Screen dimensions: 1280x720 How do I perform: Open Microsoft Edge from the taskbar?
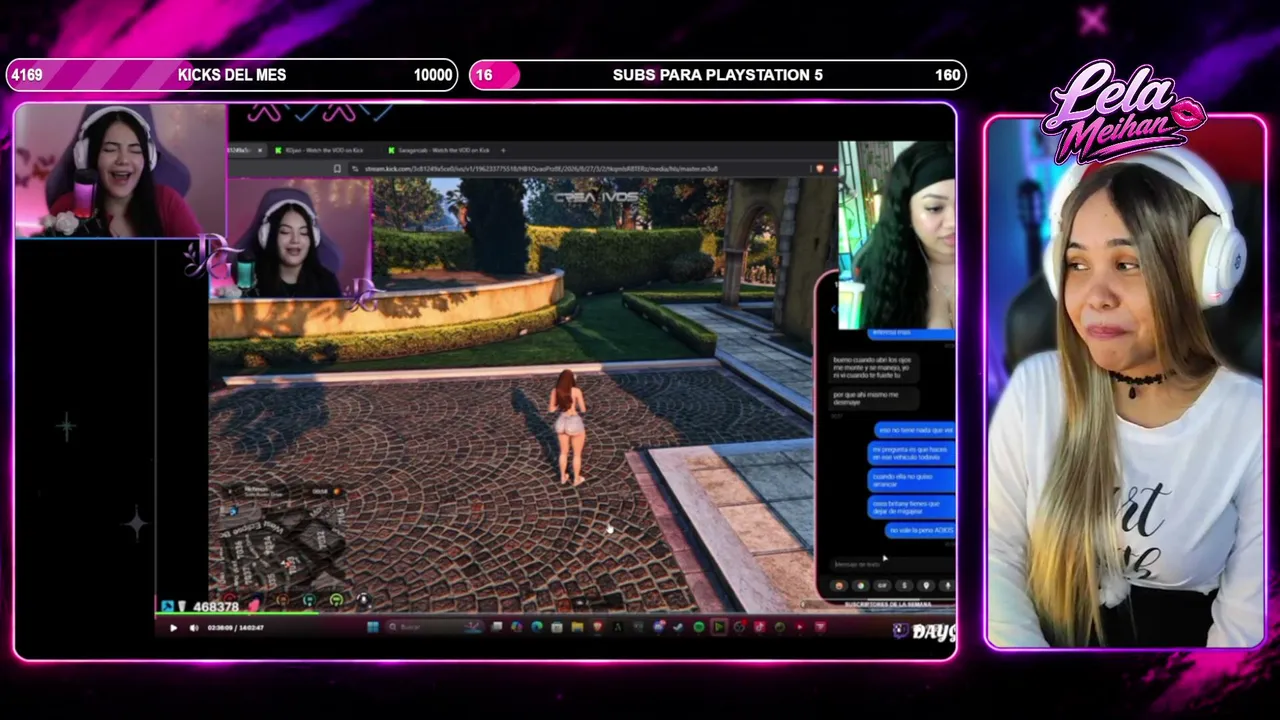click(x=537, y=627)
